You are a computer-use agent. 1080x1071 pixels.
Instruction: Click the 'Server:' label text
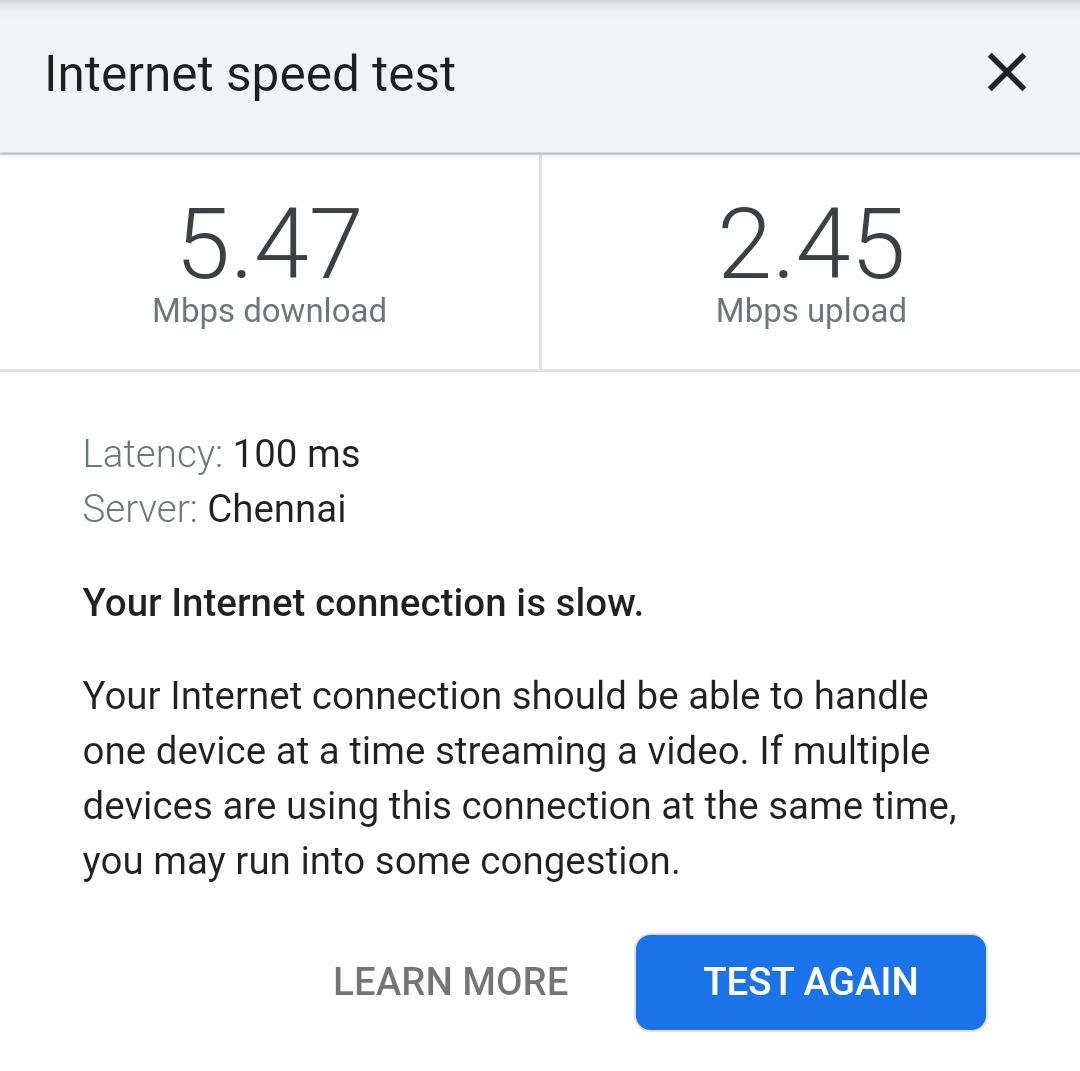pyautogui.click(x=139, y=509)
